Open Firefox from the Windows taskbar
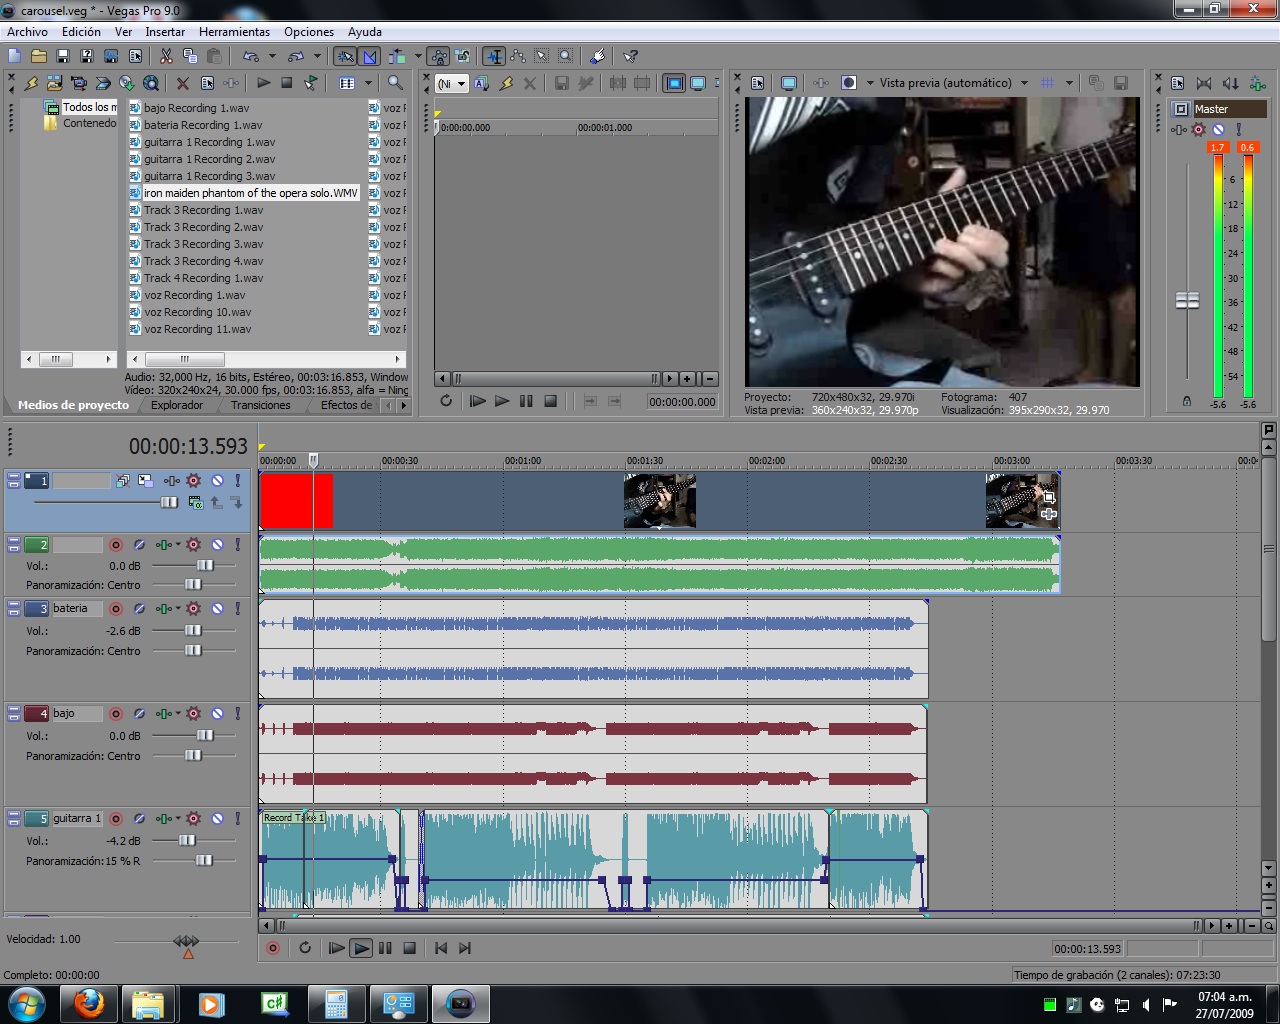This screenshot has height=1024, width=1280. coord(89,1003)
